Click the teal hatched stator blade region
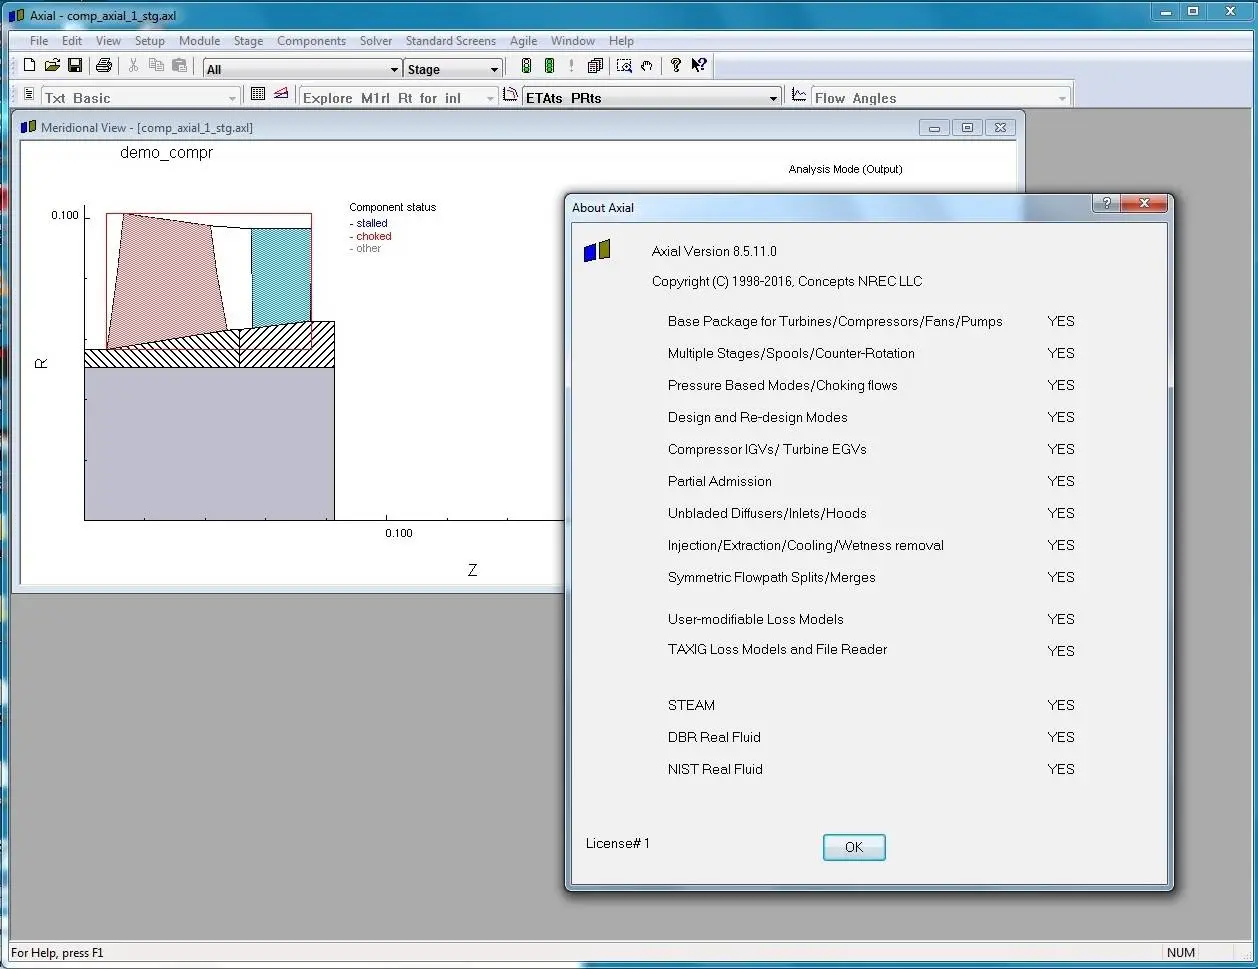1258x969 pixels. tap(281, 276)
